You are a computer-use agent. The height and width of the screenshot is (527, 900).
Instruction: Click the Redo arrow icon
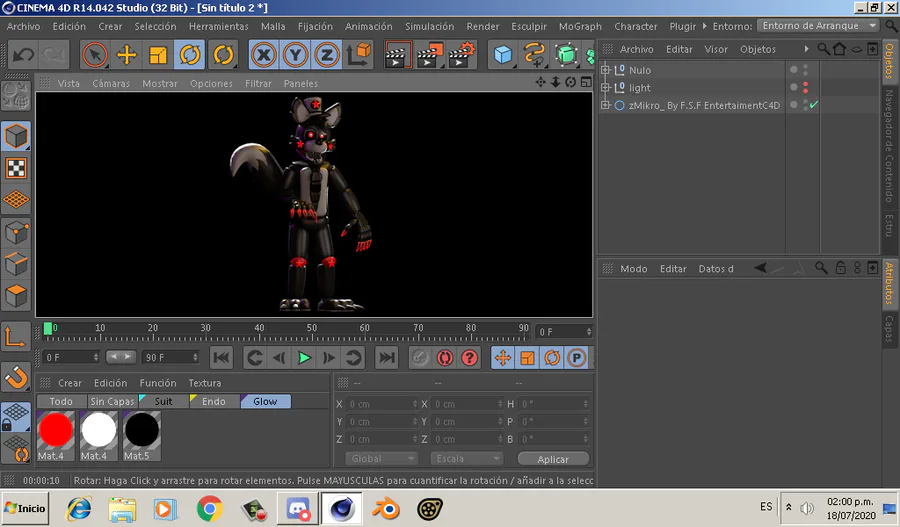pyautogui.click(x=53, y=55)
